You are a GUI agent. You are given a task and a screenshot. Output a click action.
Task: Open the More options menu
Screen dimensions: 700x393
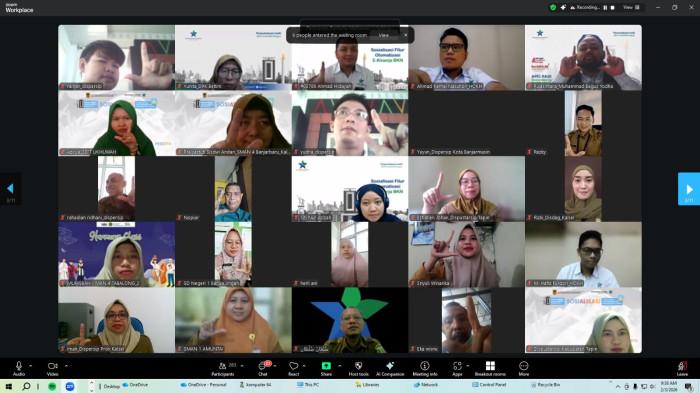pos(524,368)
